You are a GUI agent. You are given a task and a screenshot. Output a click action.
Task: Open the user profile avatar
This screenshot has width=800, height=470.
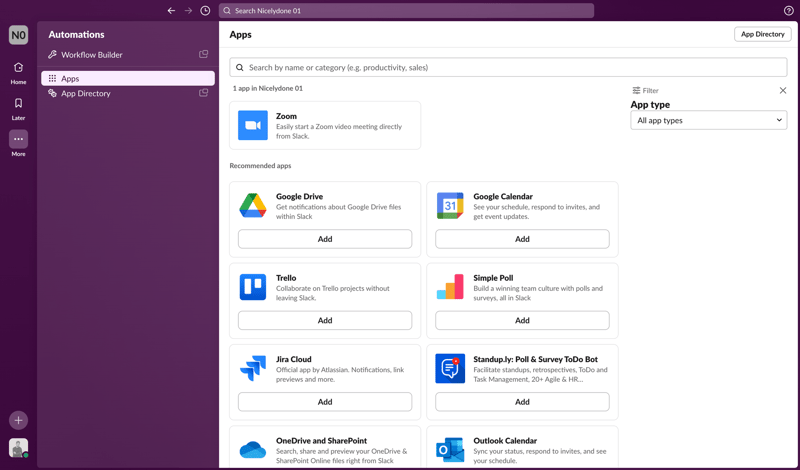(x=18, y=448)
